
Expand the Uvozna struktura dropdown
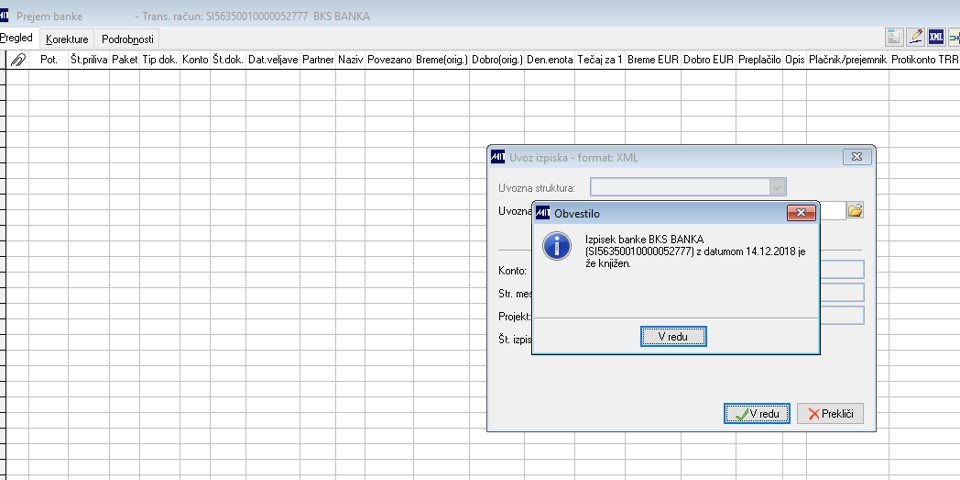777,187
